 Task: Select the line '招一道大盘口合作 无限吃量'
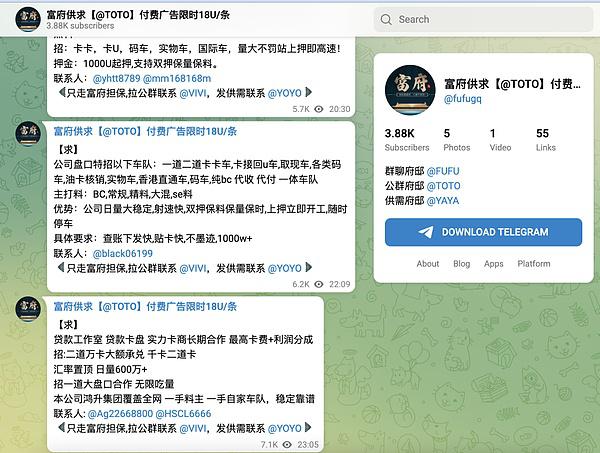pos(114,384)
